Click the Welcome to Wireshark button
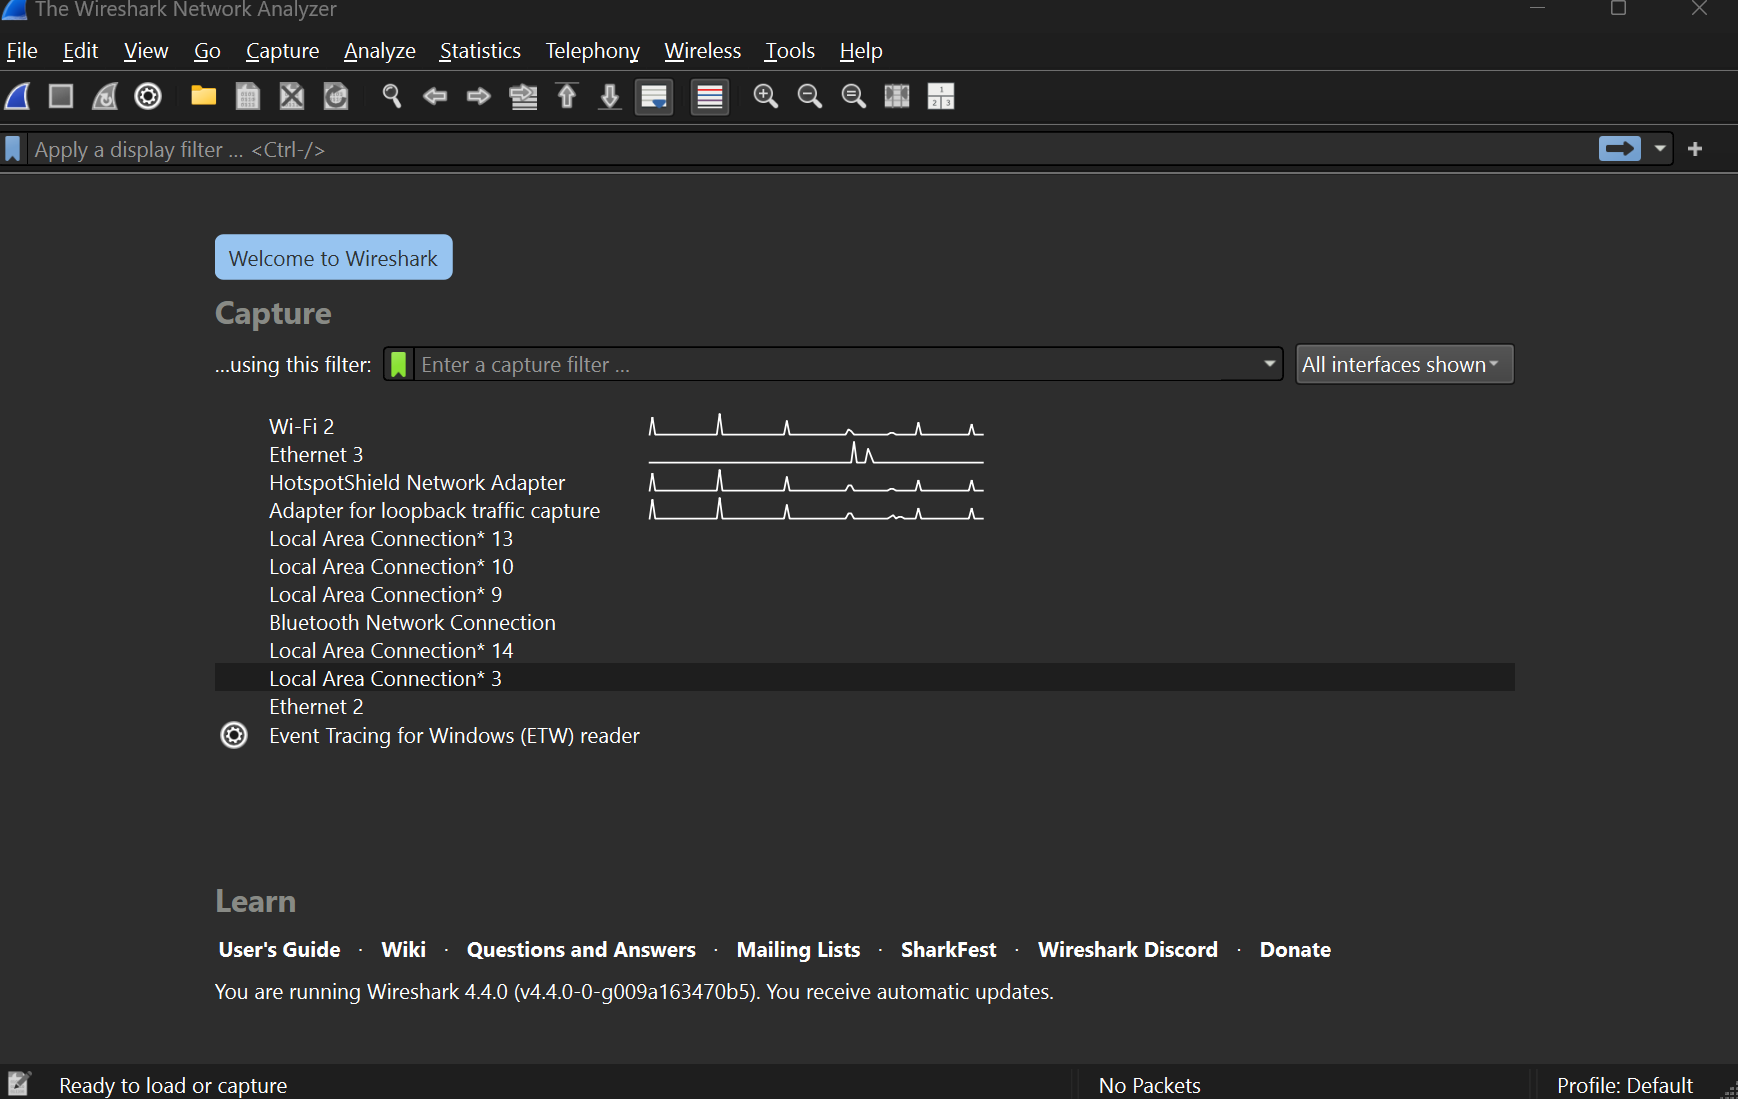 pyautogui.click(x=334, y=258)
